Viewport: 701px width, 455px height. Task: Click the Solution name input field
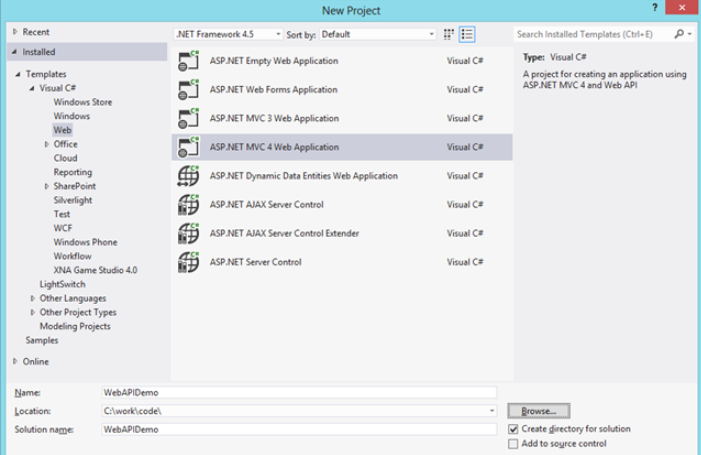point(299,429)
